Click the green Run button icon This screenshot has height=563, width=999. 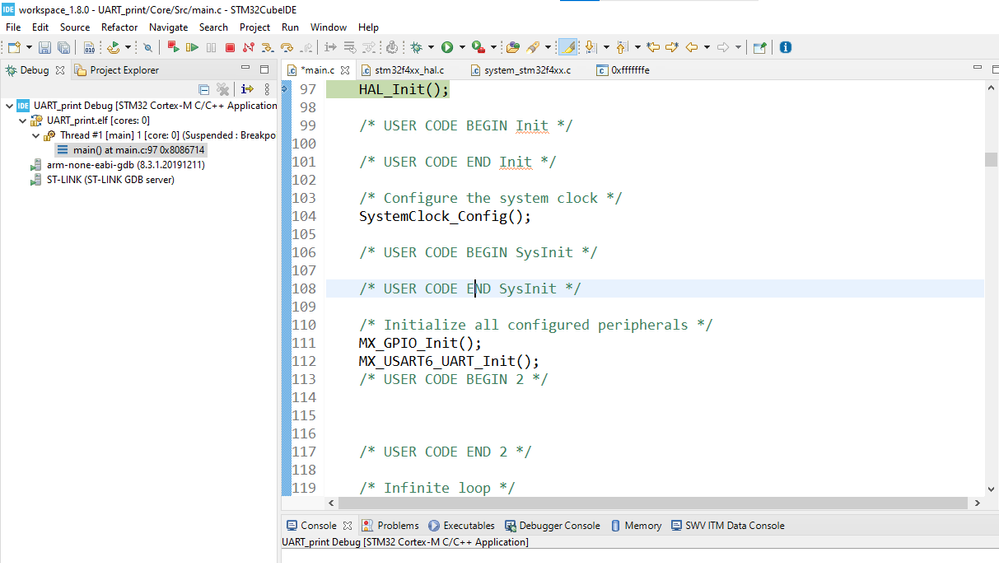[447, 47]
